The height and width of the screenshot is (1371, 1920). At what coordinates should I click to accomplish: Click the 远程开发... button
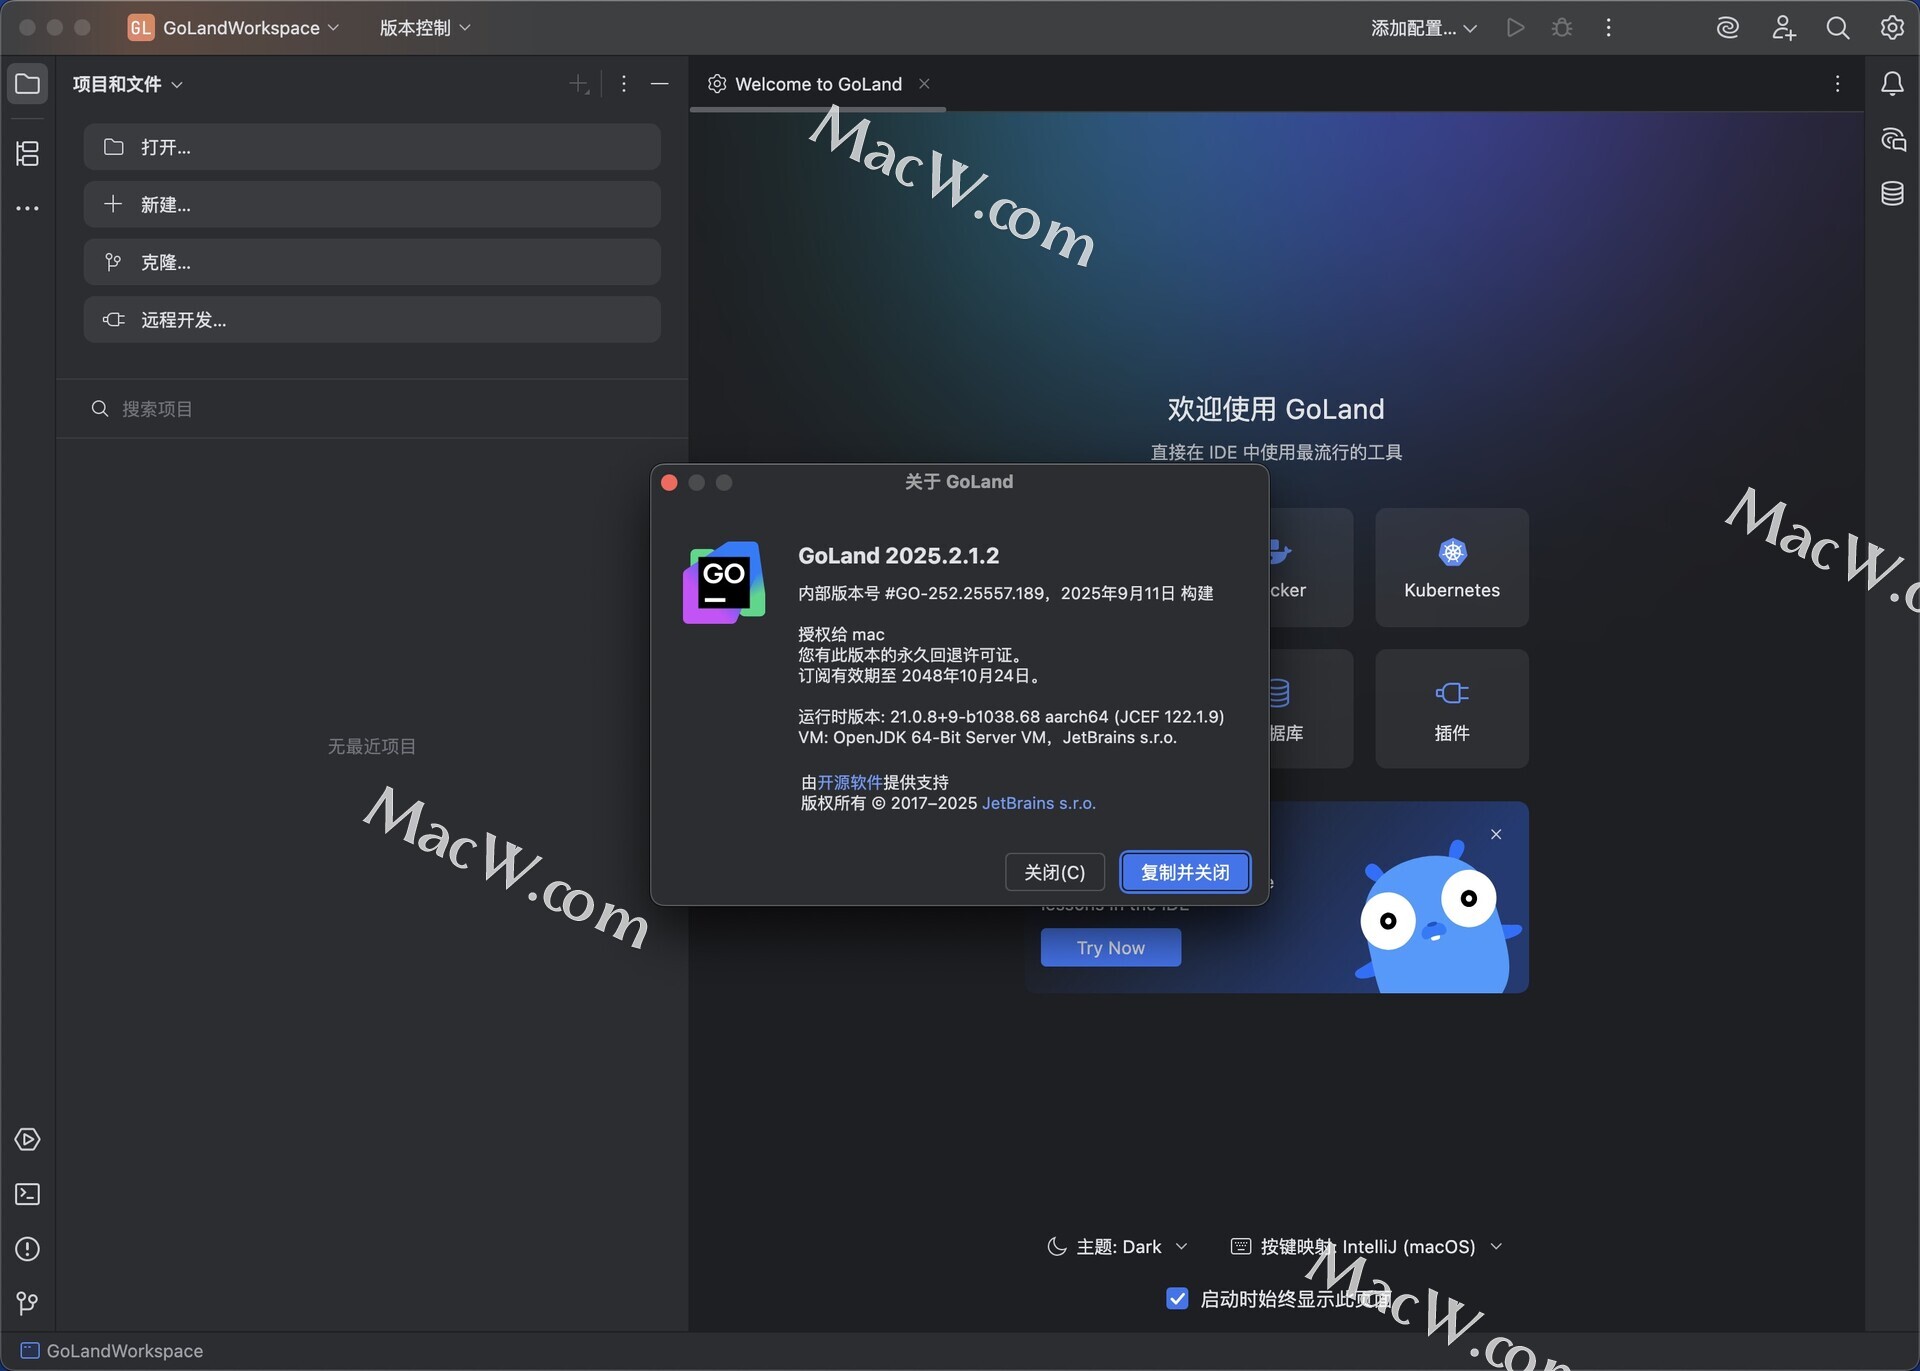372,320
